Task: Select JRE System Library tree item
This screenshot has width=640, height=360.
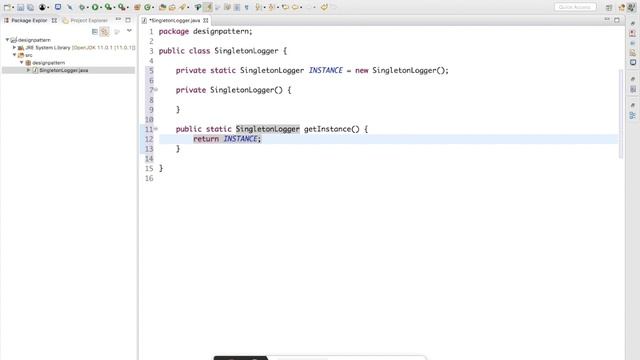Action: tap(76, 47)
